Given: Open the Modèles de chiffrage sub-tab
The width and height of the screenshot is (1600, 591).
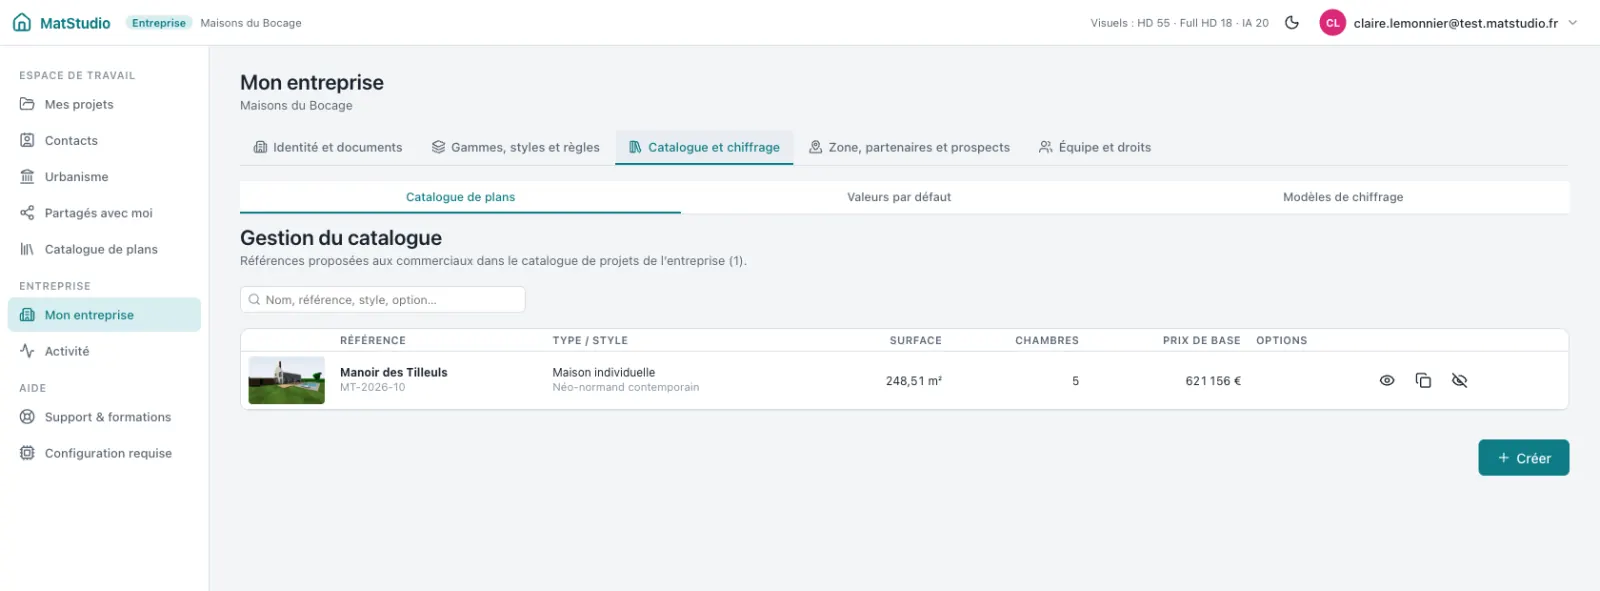Looking at the screenshot, I should click(1343, 197).
